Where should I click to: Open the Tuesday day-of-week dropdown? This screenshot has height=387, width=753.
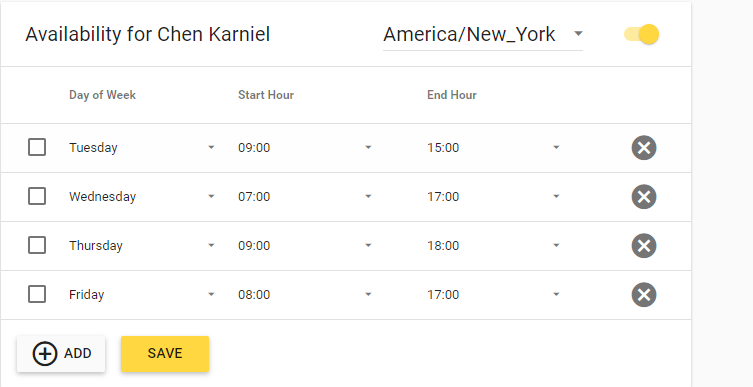[x=142, y=147]
